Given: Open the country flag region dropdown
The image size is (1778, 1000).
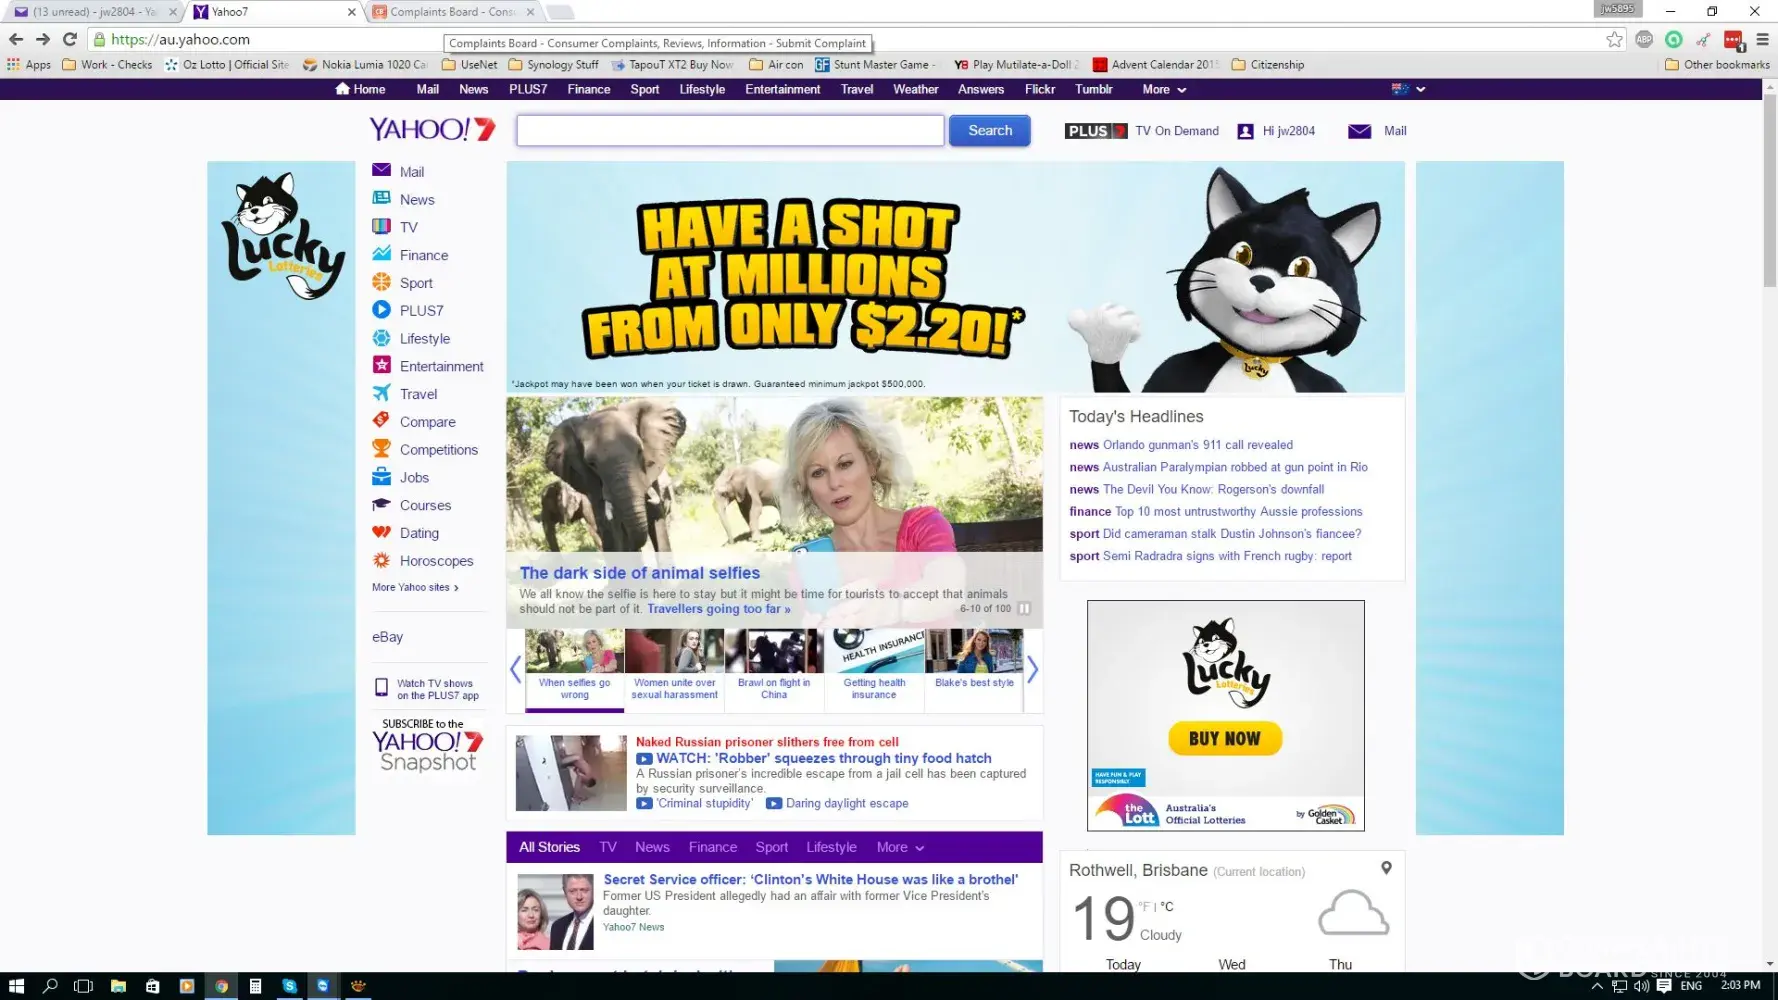Looking at the screenshot, I should pos(1408,89).
